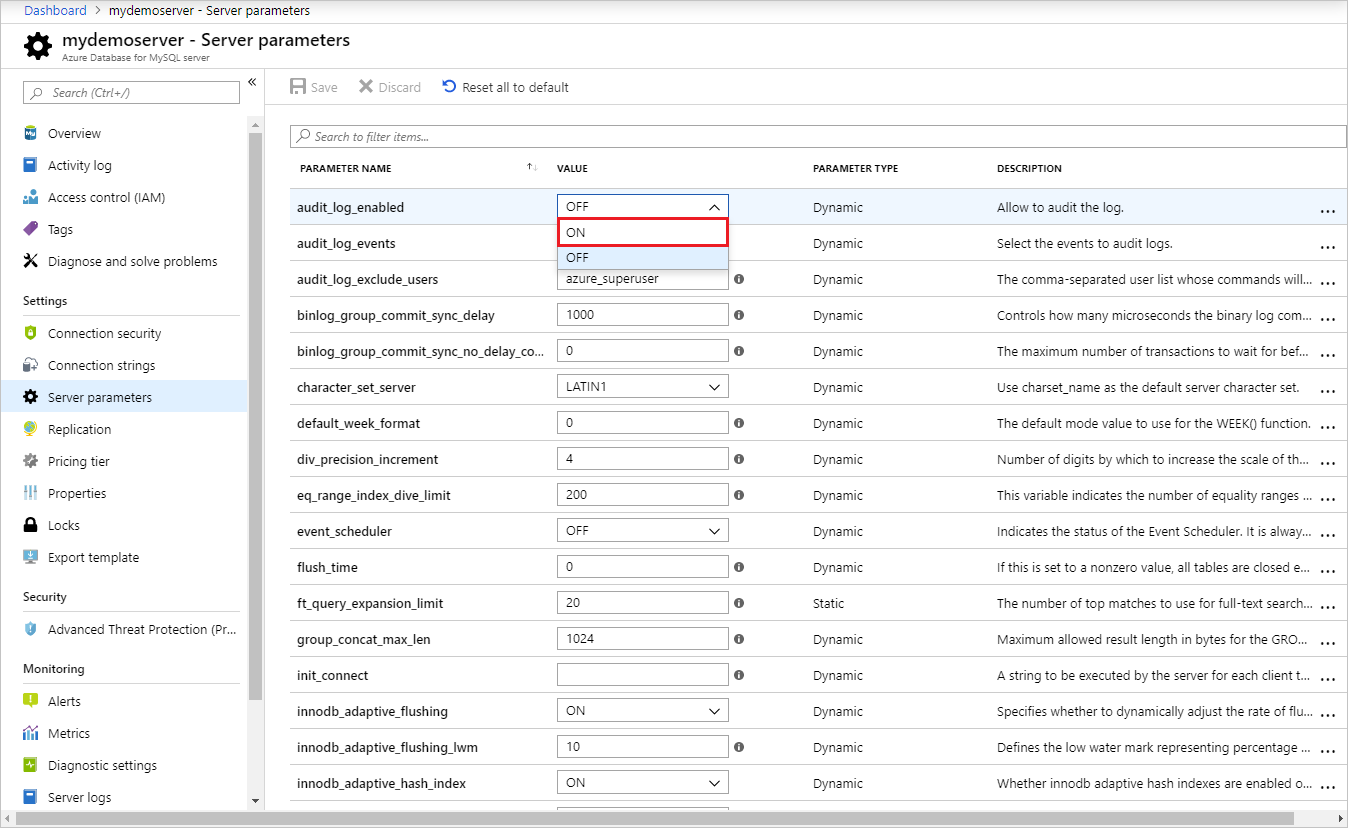
Task: Click the Advanced Threat Protection shield icon
Action: click(30, 629)
